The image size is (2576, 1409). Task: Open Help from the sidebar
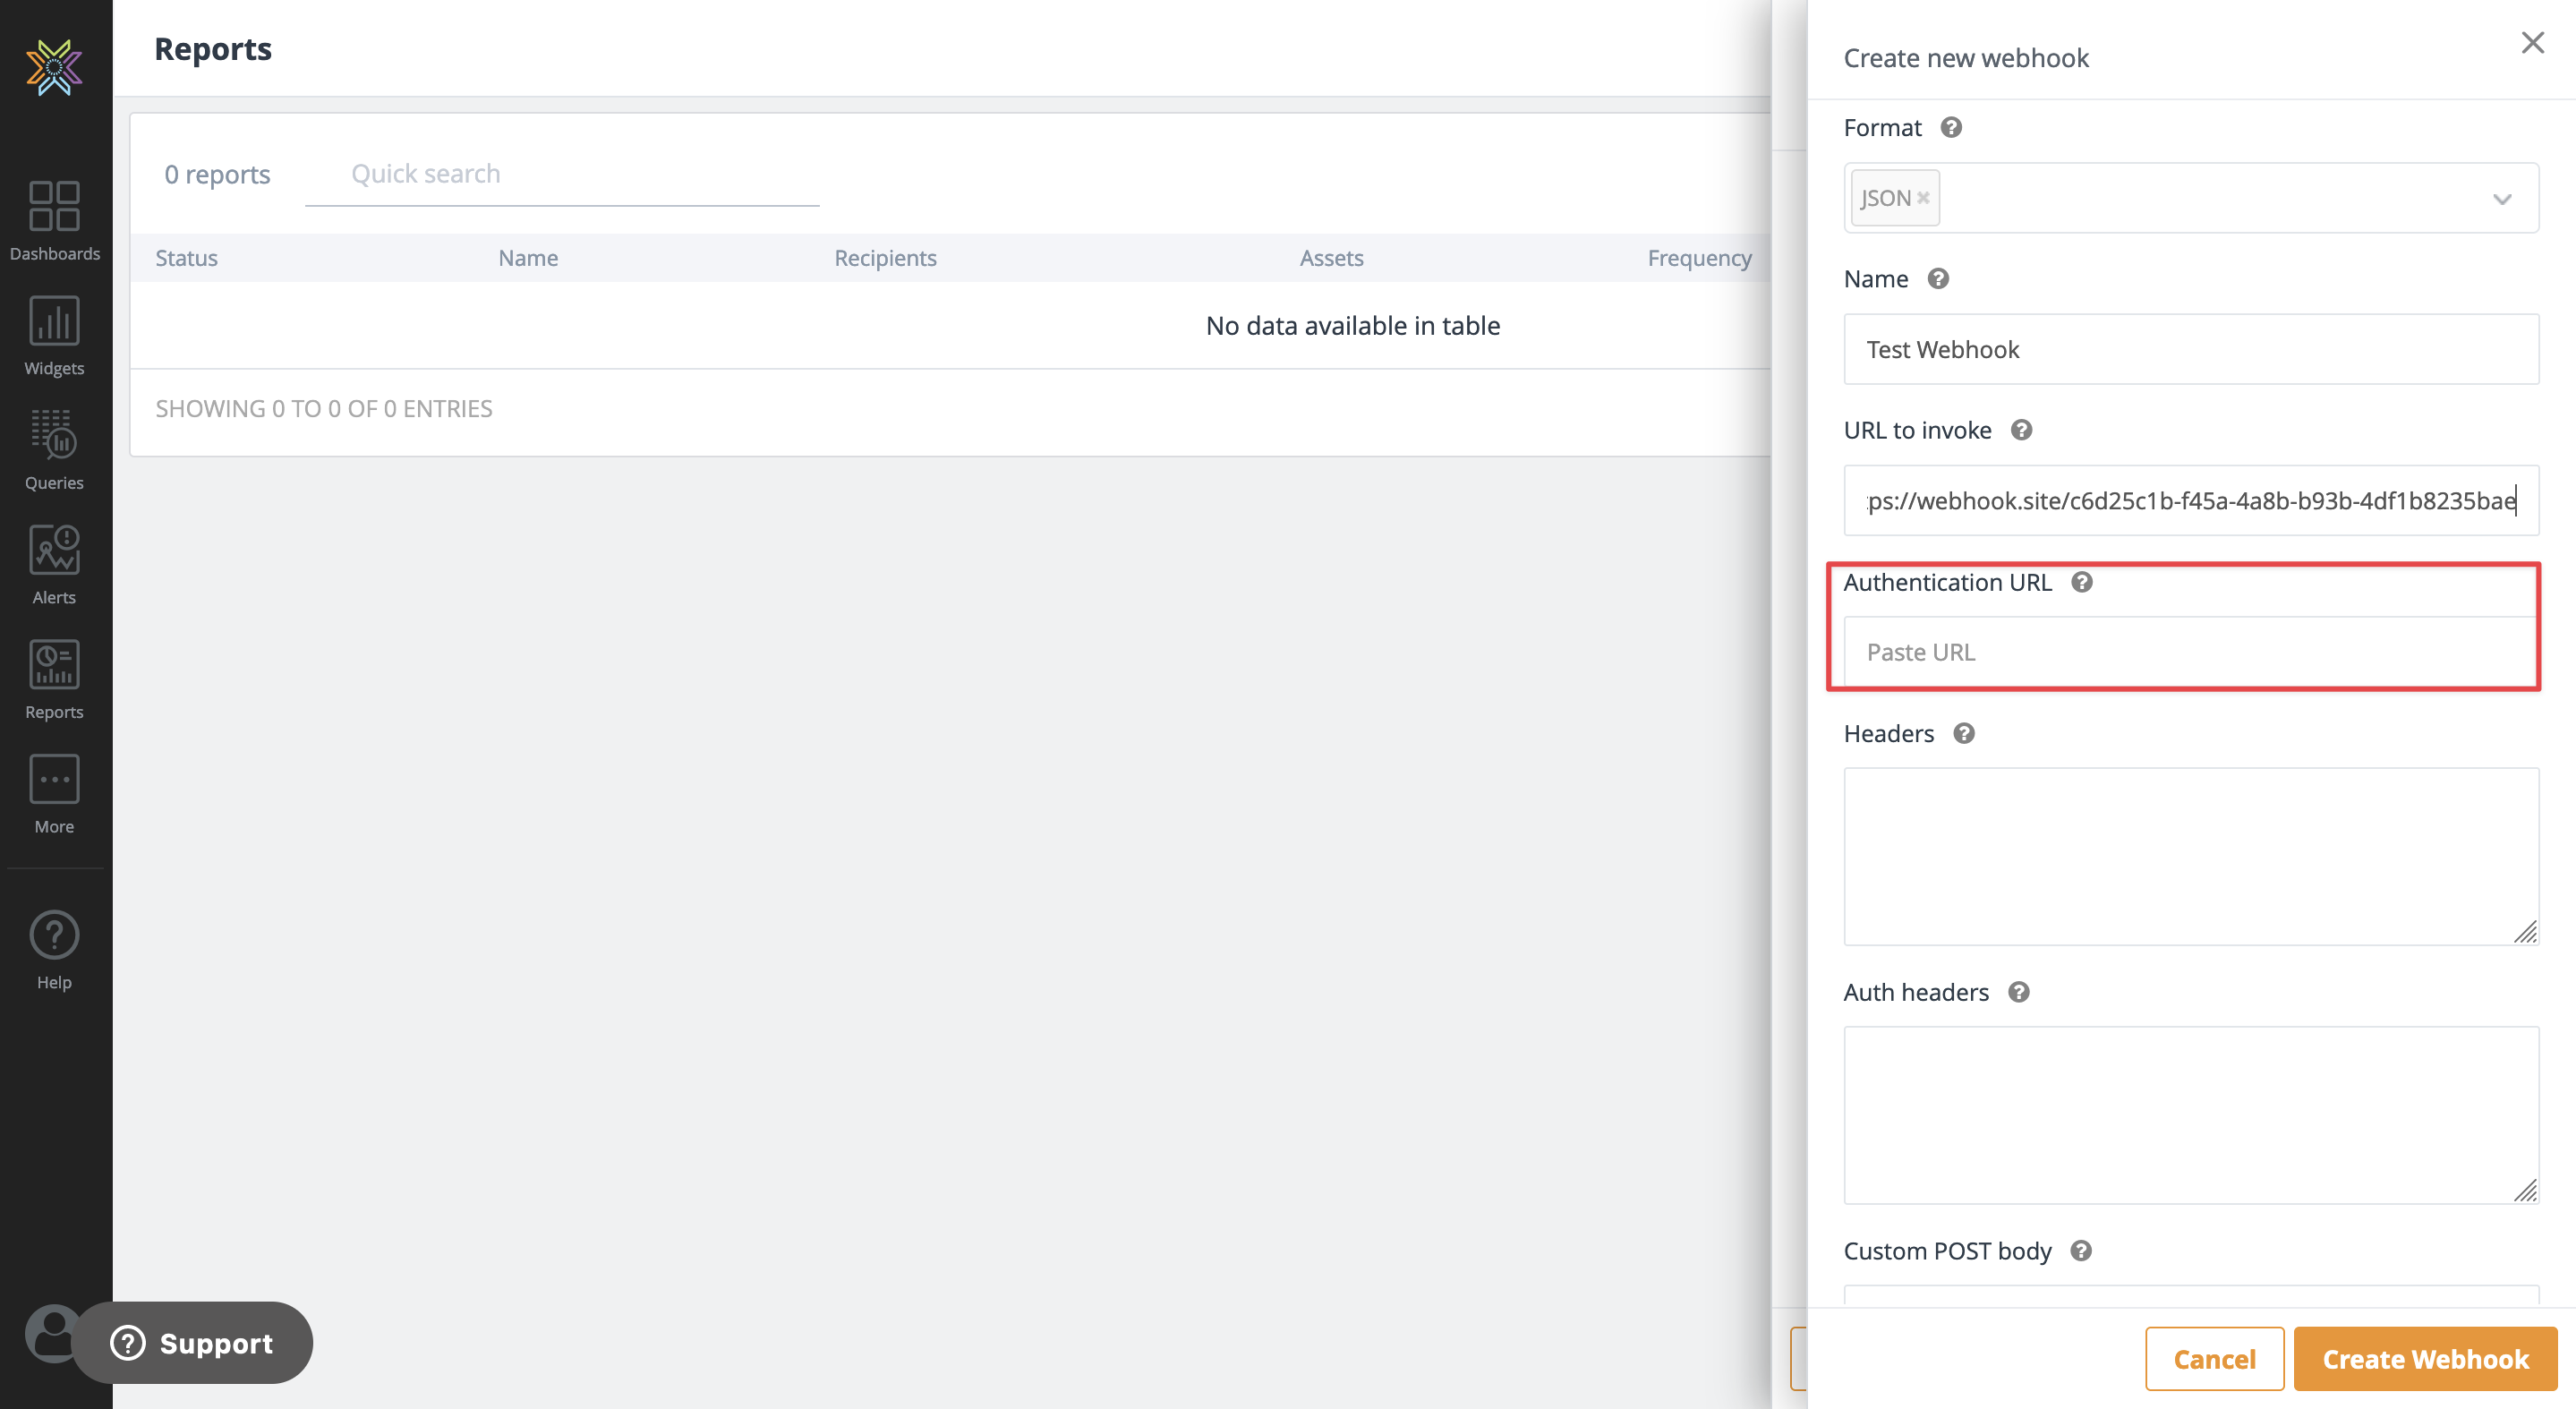[x=54, y=950]
